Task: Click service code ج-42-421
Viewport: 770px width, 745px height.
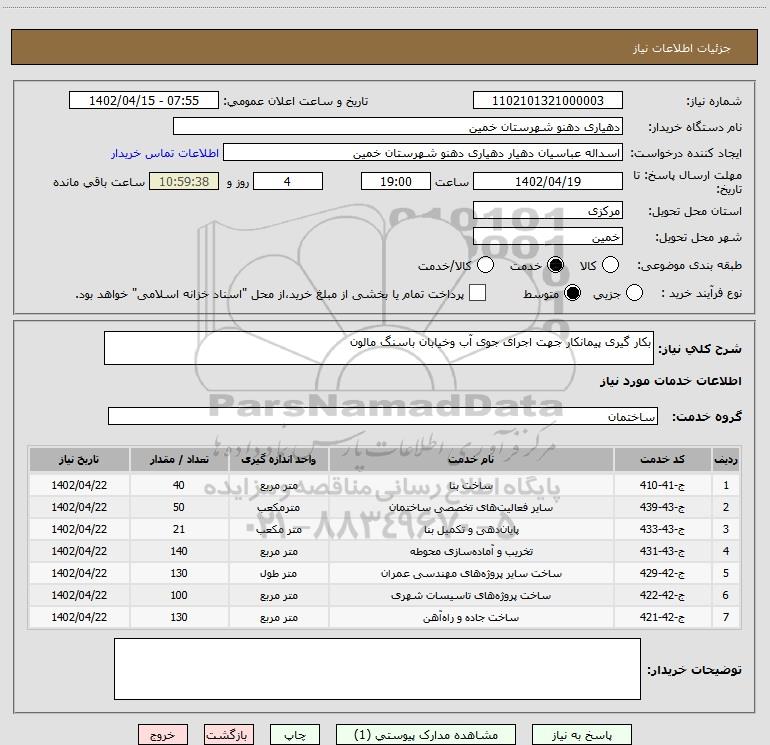Action: (x=662, y=617)
